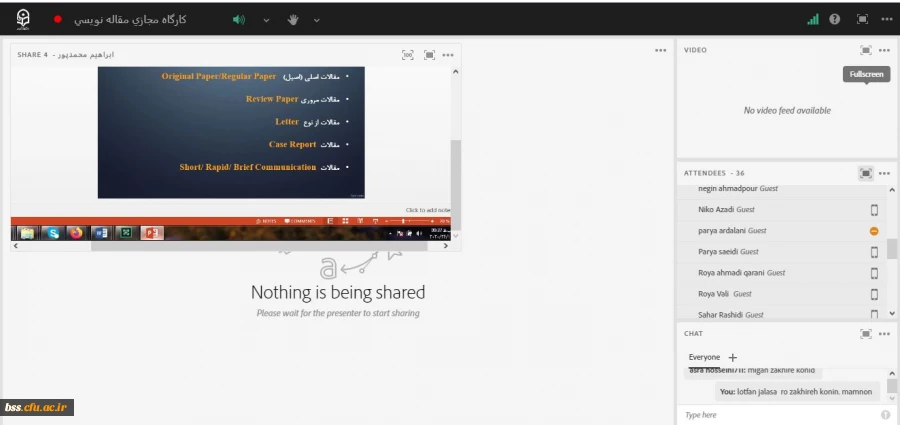This screenshot has height=425, width=900.
Task: Maximize the Attendees pod
Action: click(x=866, y=173)
